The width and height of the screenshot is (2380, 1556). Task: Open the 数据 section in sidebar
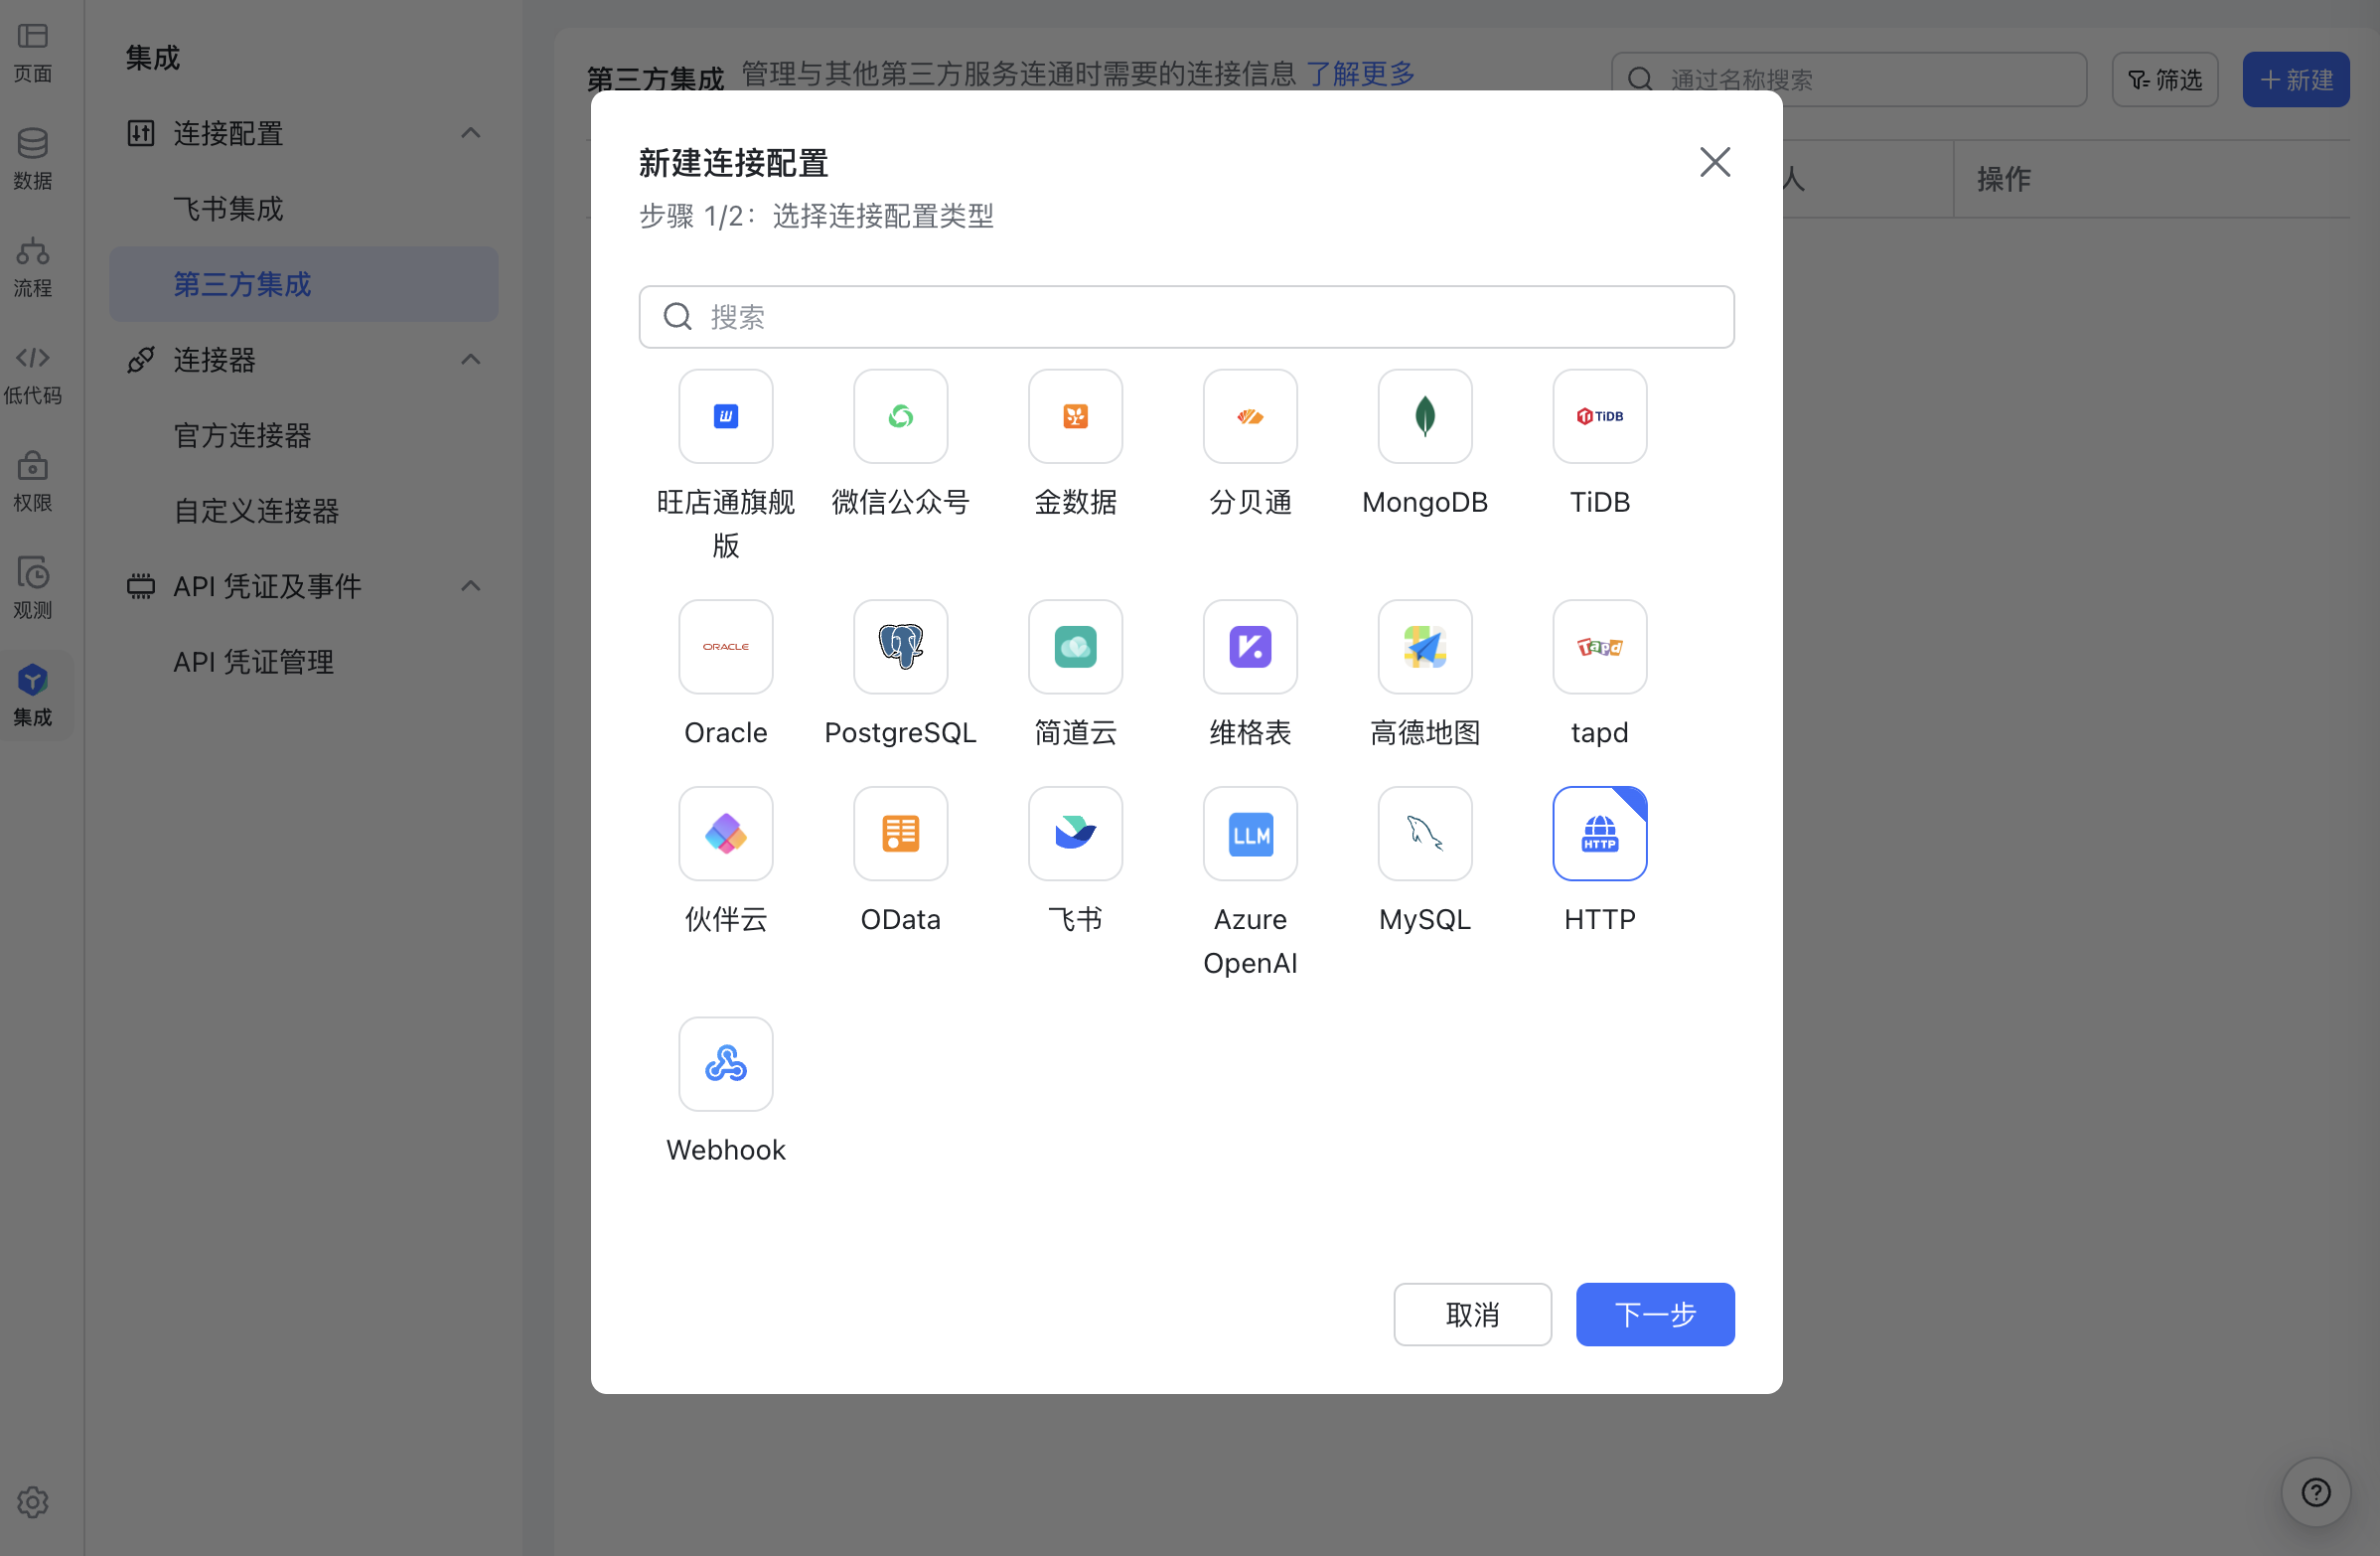(x=33, y=160)
